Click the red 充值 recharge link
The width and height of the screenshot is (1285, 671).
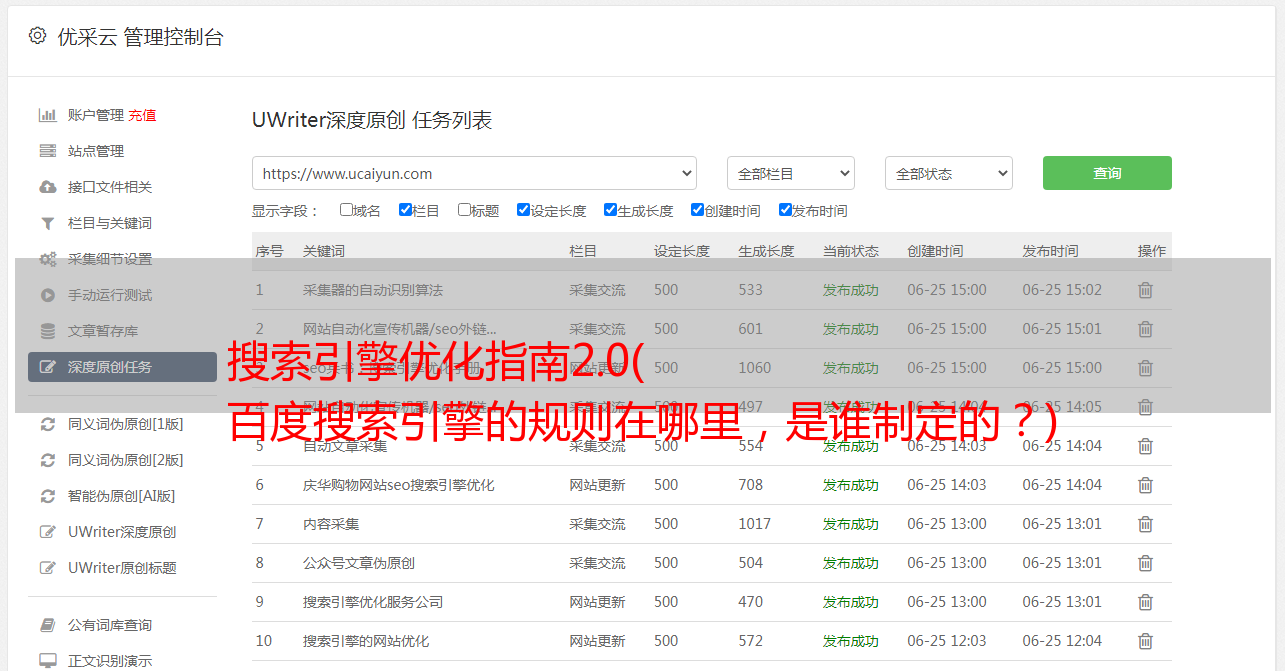pyautogui.click(x=142, y=115)
